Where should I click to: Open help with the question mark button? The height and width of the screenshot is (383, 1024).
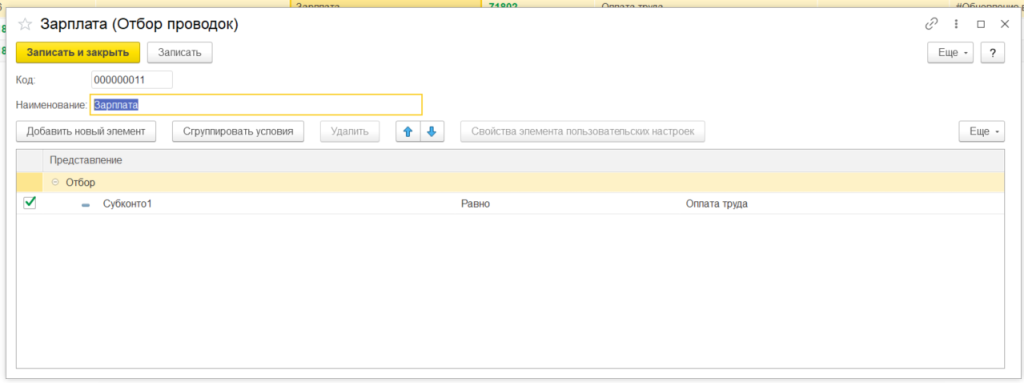993,53
